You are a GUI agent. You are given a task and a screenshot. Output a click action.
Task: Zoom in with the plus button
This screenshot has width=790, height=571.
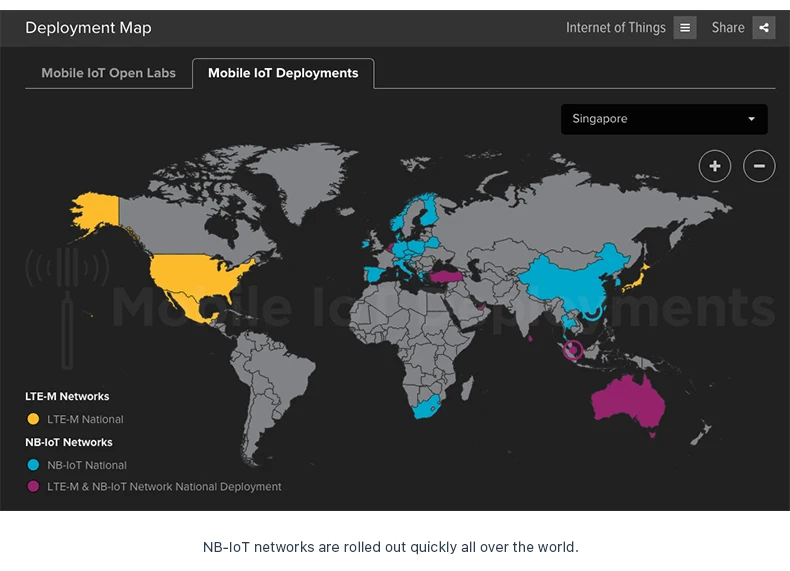[x=714, y=166]
